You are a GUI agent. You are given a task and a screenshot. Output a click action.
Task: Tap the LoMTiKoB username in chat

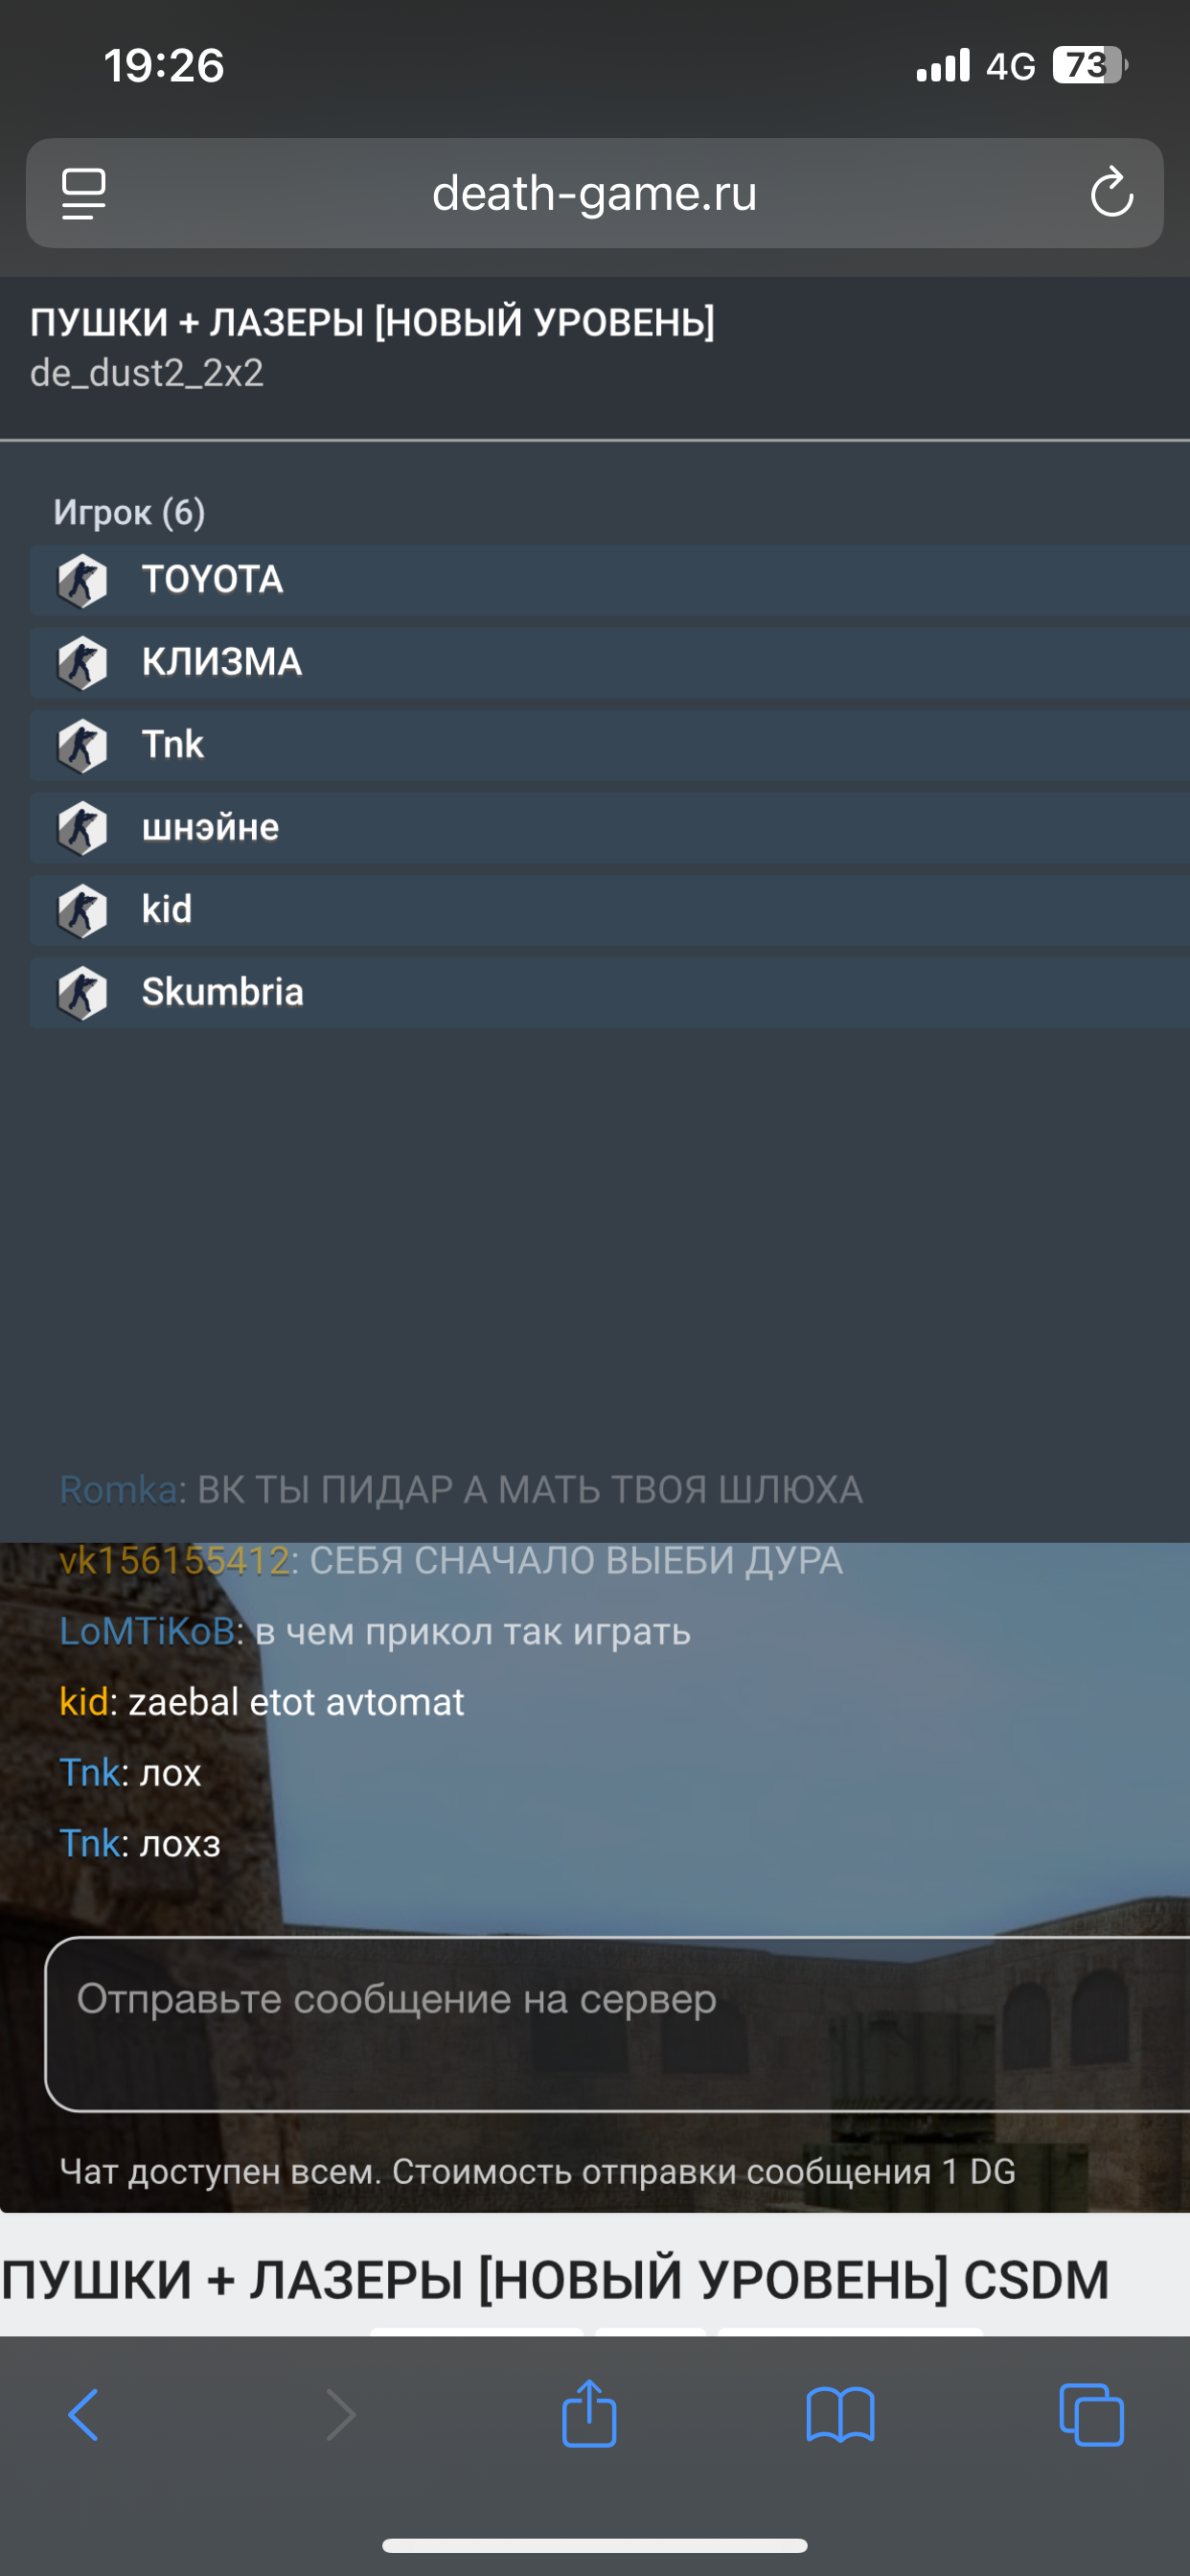point(147,1631)
